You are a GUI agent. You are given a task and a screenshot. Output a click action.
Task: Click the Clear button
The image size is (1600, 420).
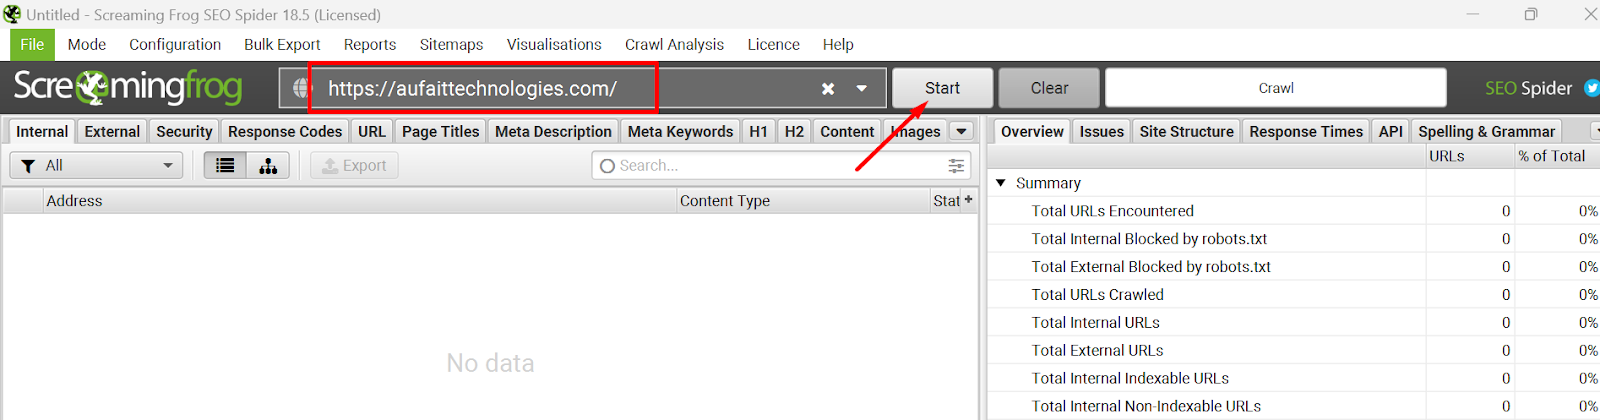click(1049, 88)
